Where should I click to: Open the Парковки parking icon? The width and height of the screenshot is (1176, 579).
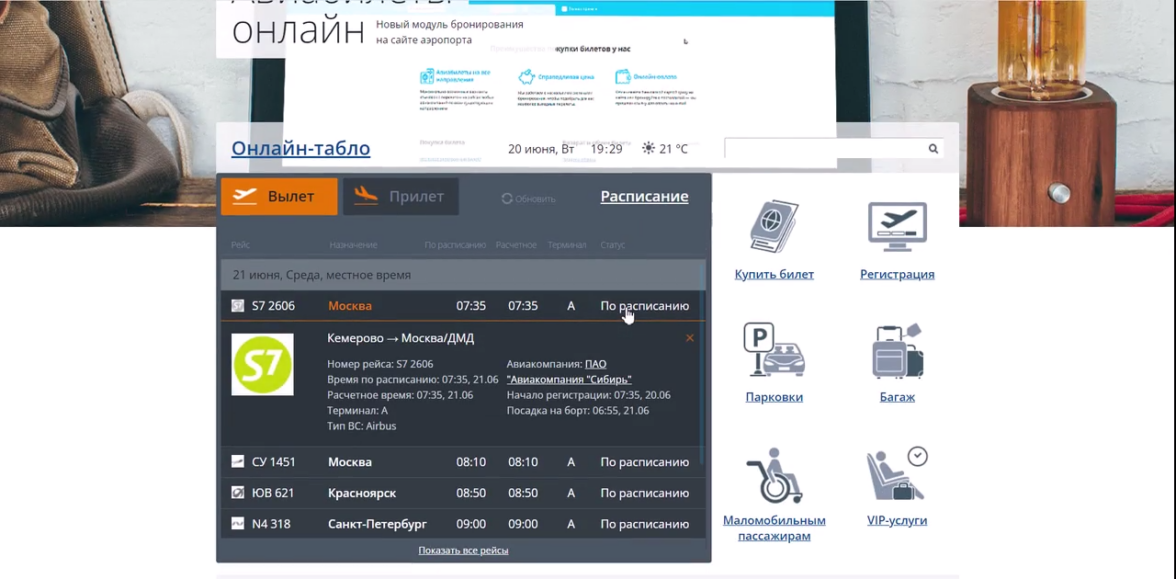774,349
